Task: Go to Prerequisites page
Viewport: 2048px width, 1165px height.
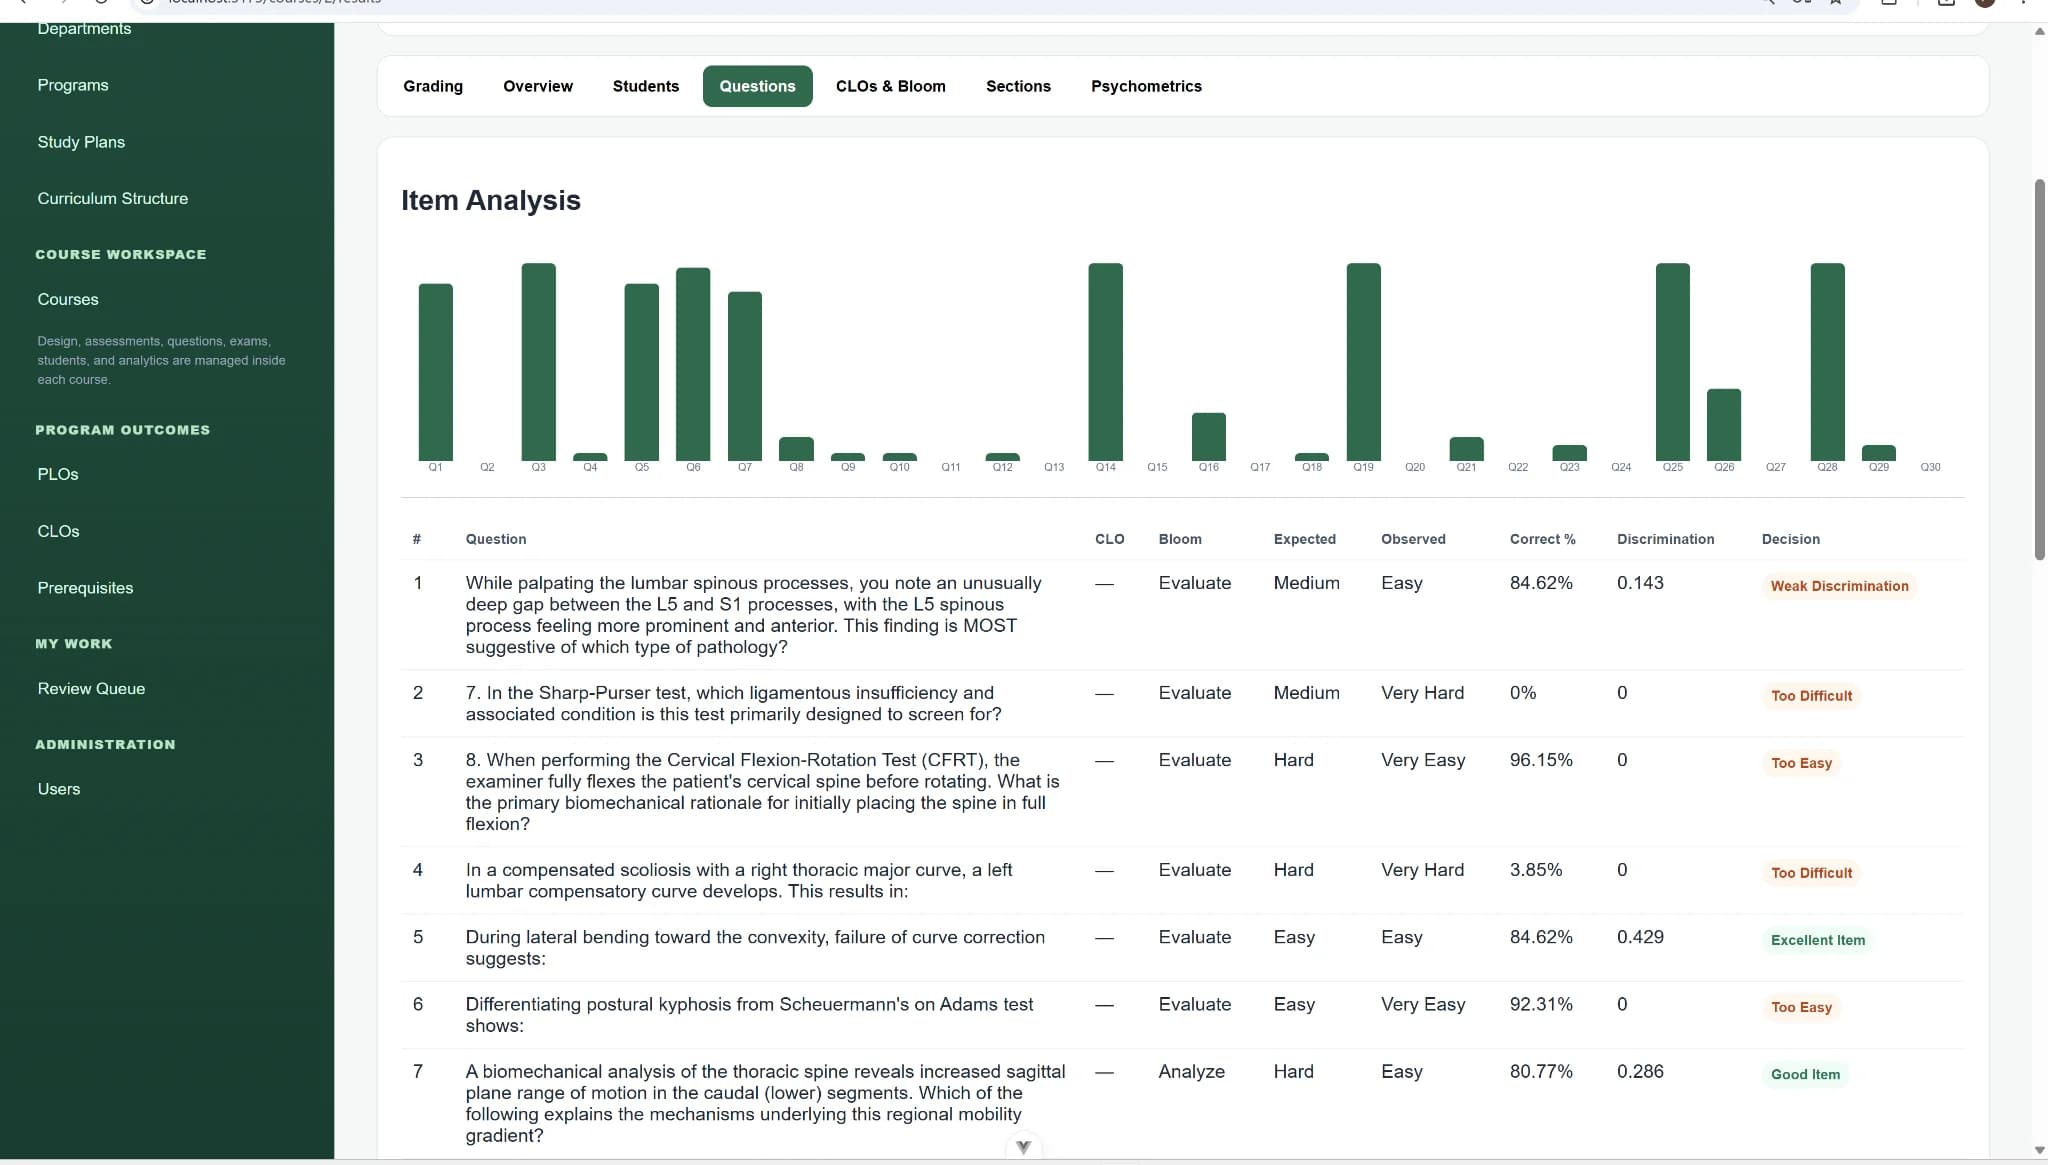Action: pyautogui.click(x=85, y=588)
